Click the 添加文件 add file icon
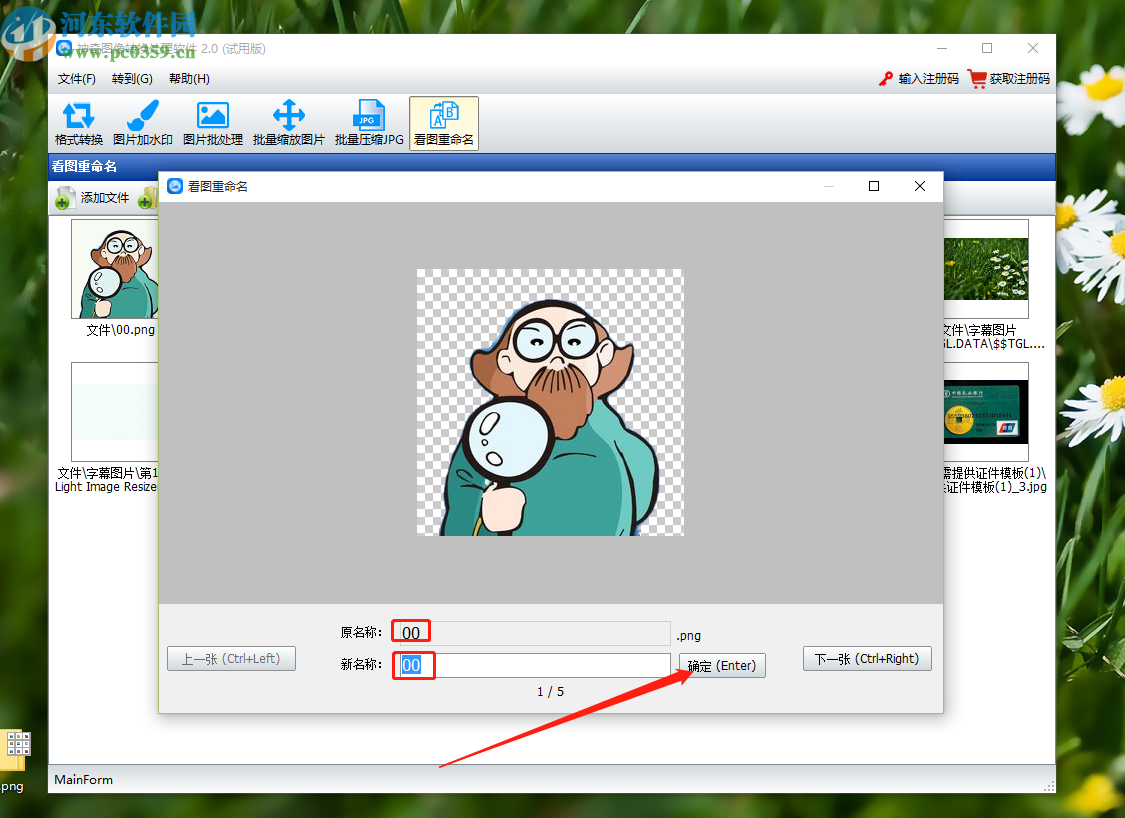1125x818 pixels. coord(65,198)
